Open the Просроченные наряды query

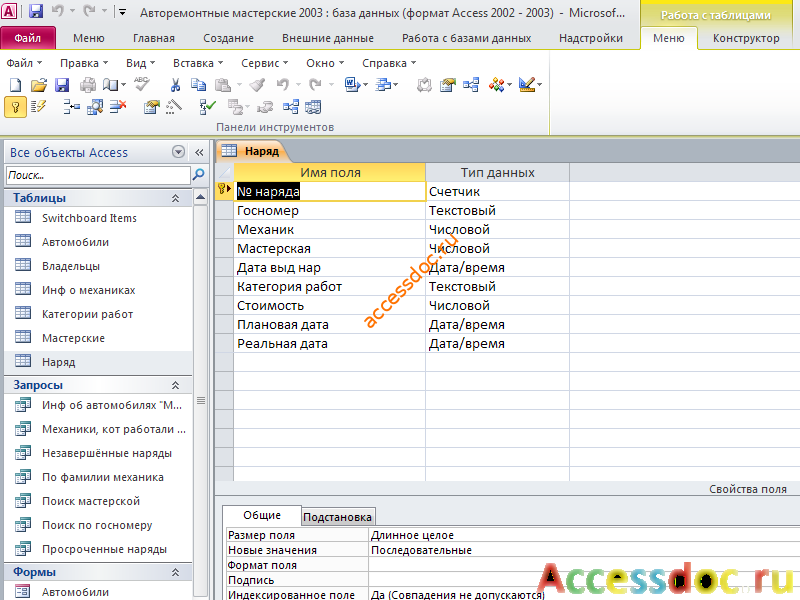point(104,549)
